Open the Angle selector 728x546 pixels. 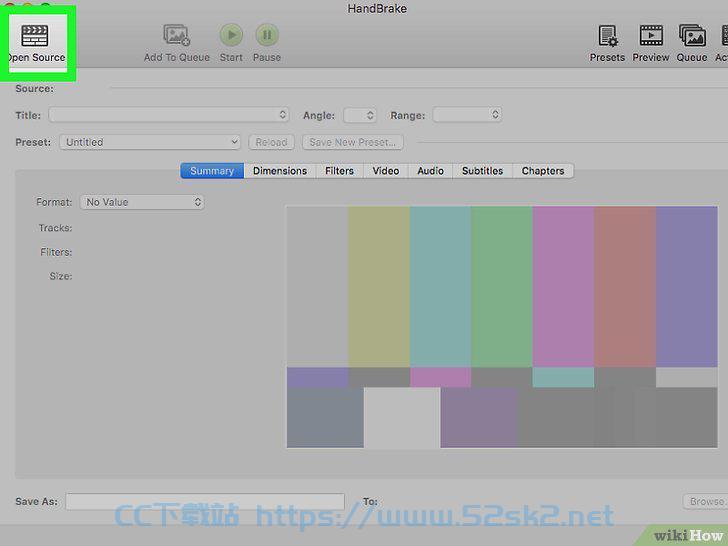360,115
